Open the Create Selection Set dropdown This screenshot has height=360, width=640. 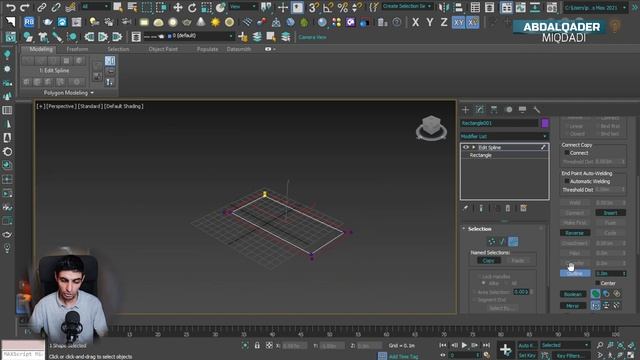pyautogui.click(x=407, y=7)
